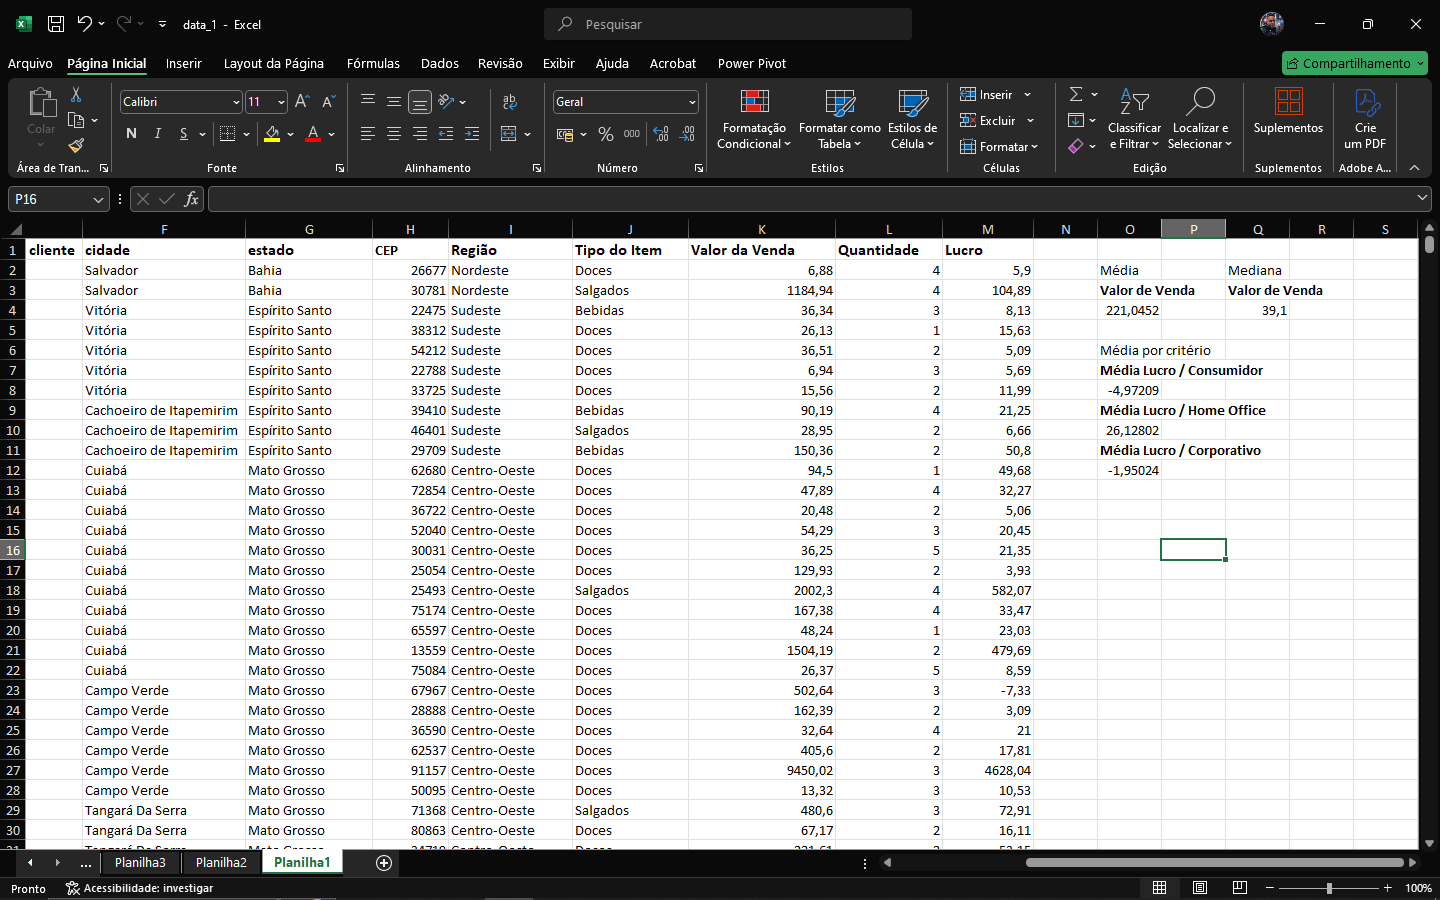Apply the red font color
This screenshot has width=1440, height=900.
point(313,134)
